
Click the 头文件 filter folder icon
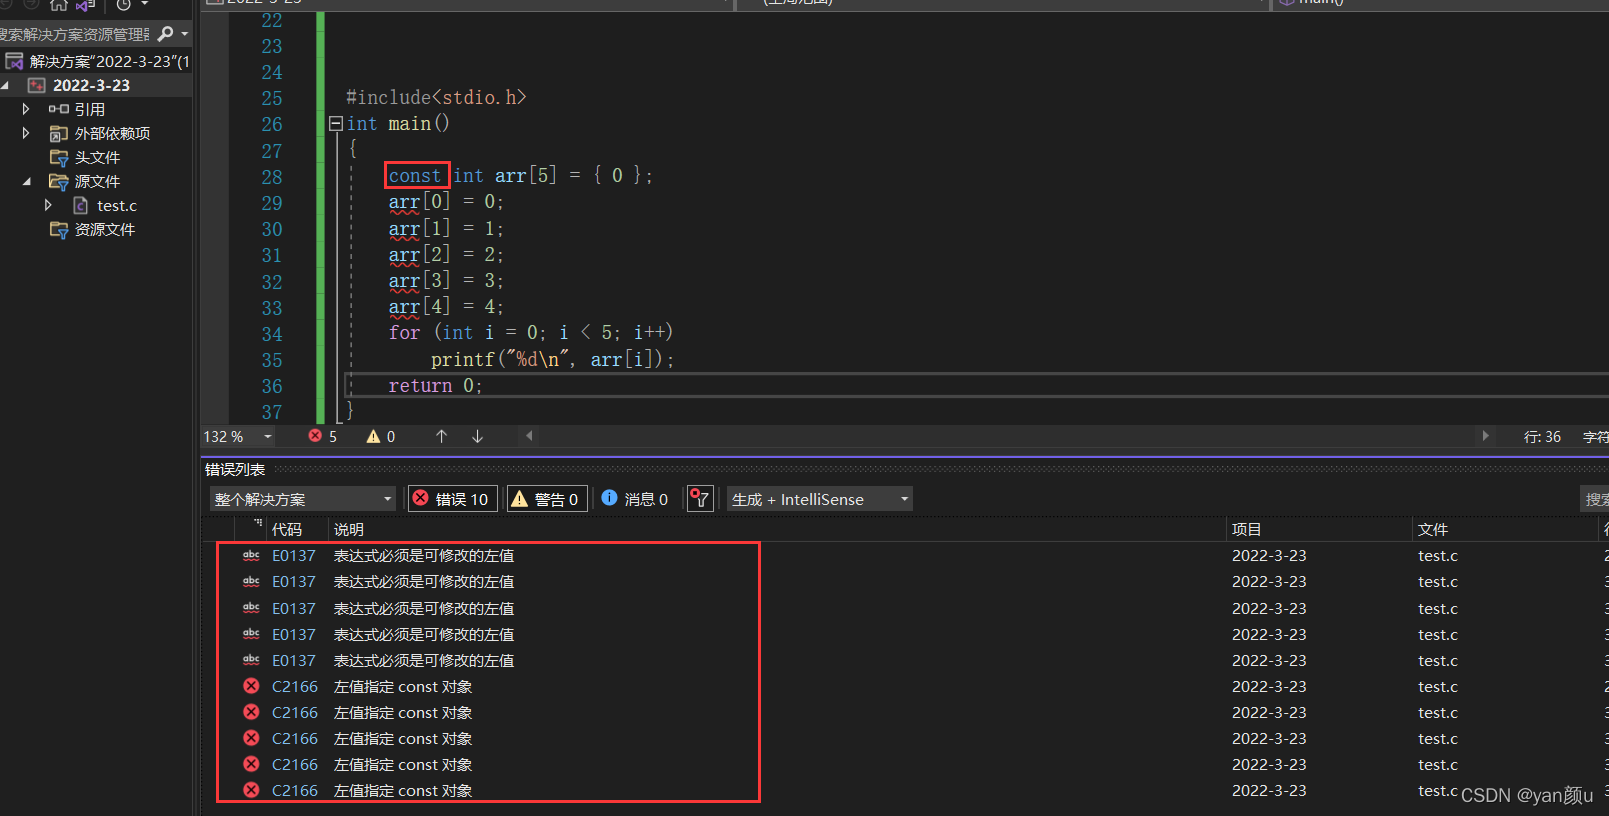[59, 157]
